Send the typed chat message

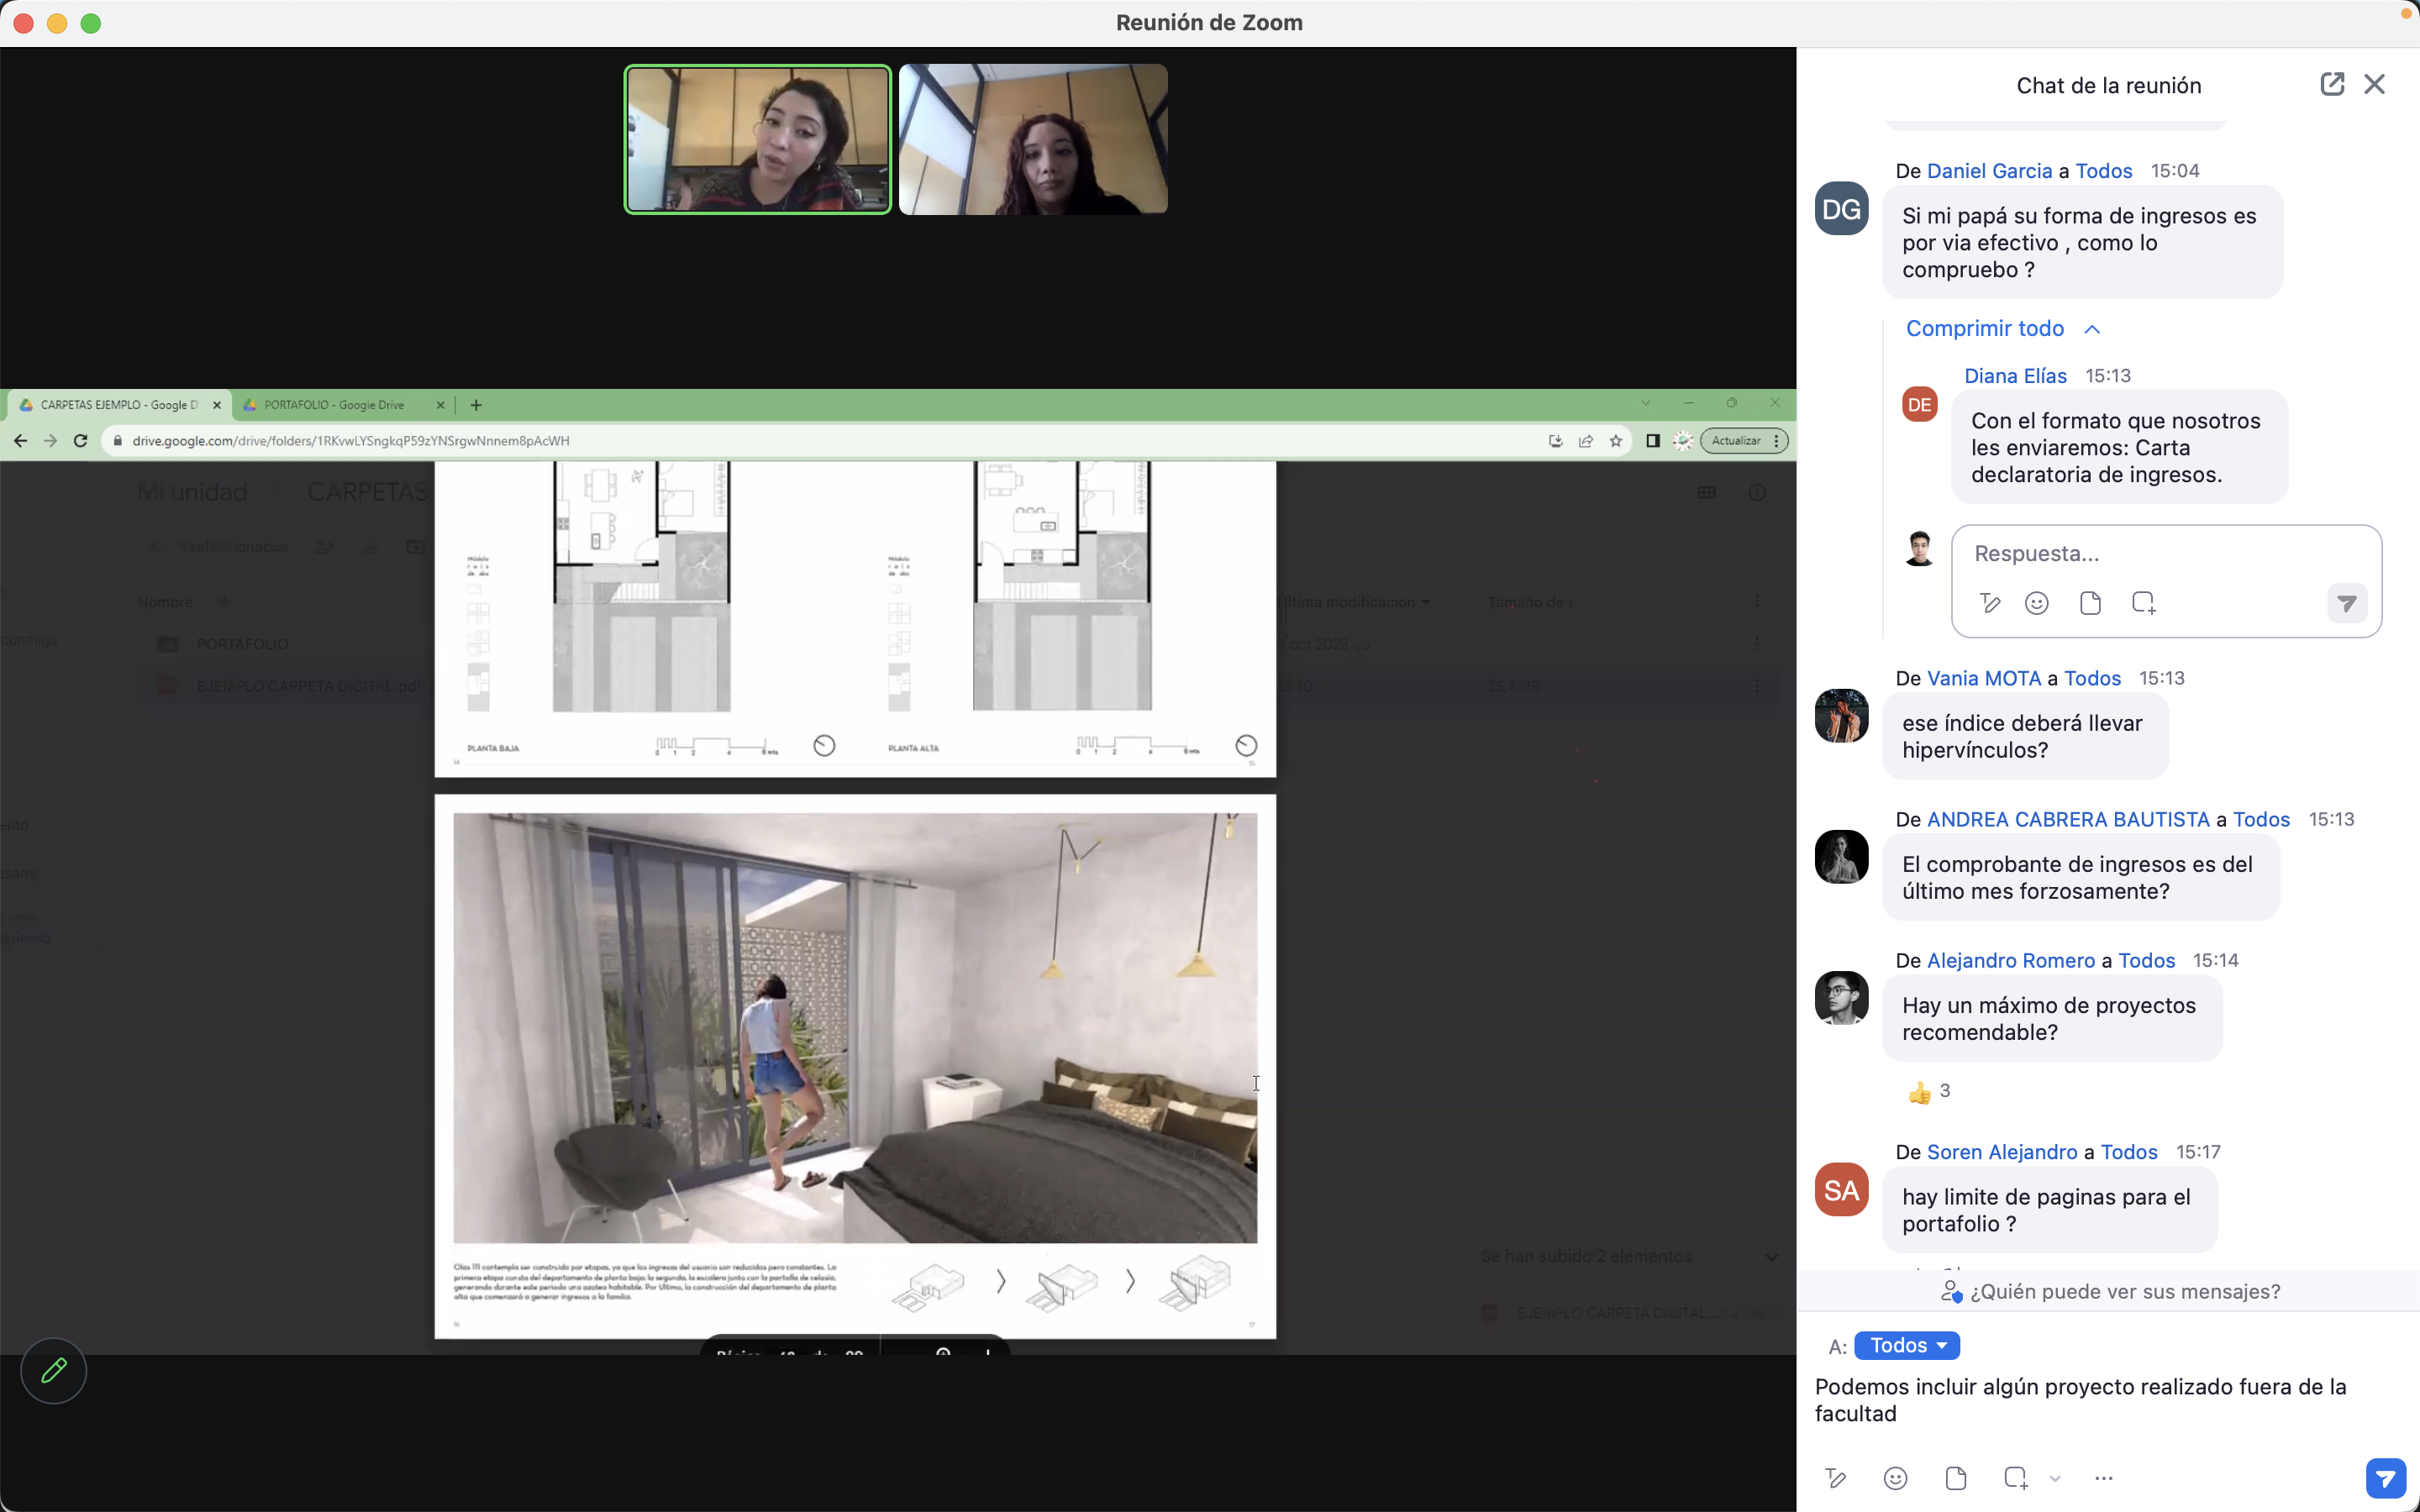(2385, 1478)
